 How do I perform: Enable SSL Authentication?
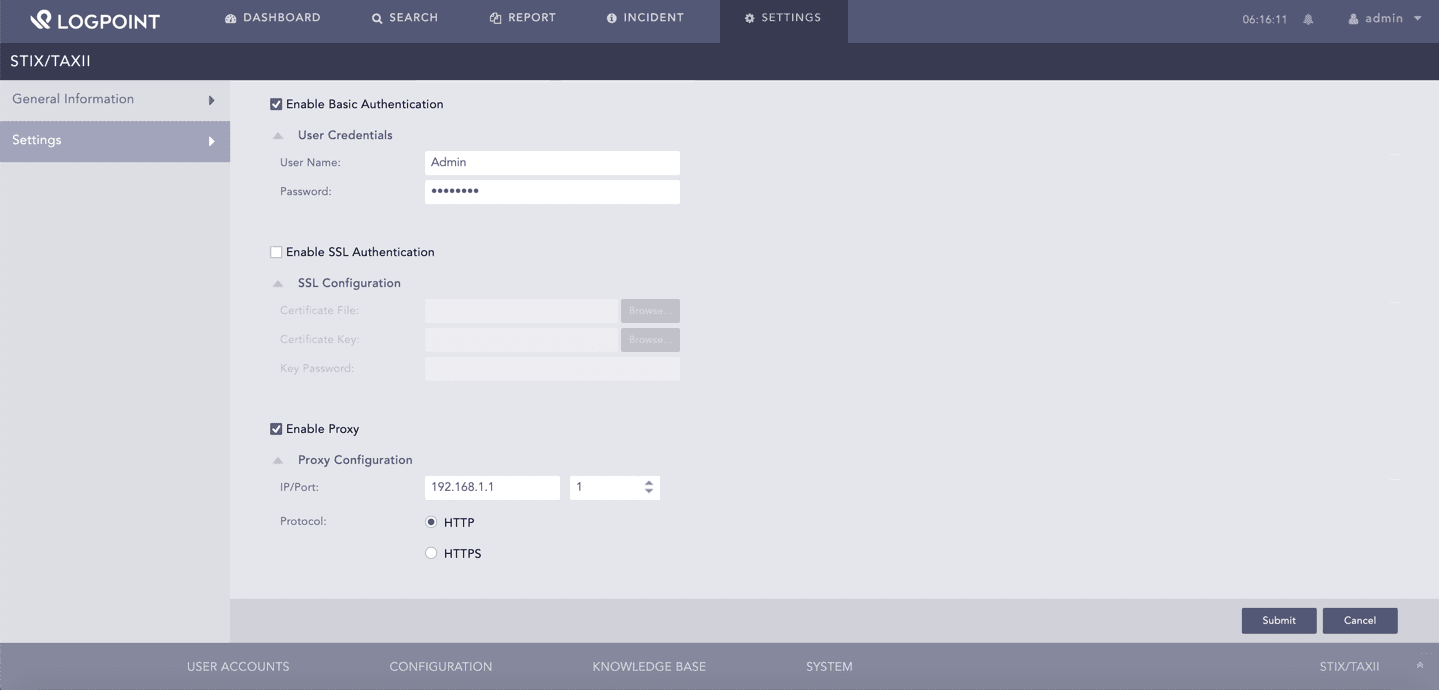[276, 251]
